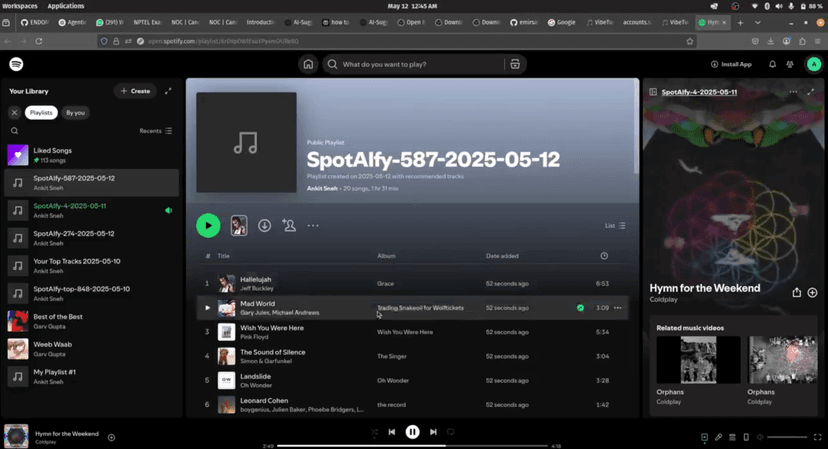Viewport: 828px width, 449px height.
Task: Click the Install App link
Action: click(x=731, y=64)
